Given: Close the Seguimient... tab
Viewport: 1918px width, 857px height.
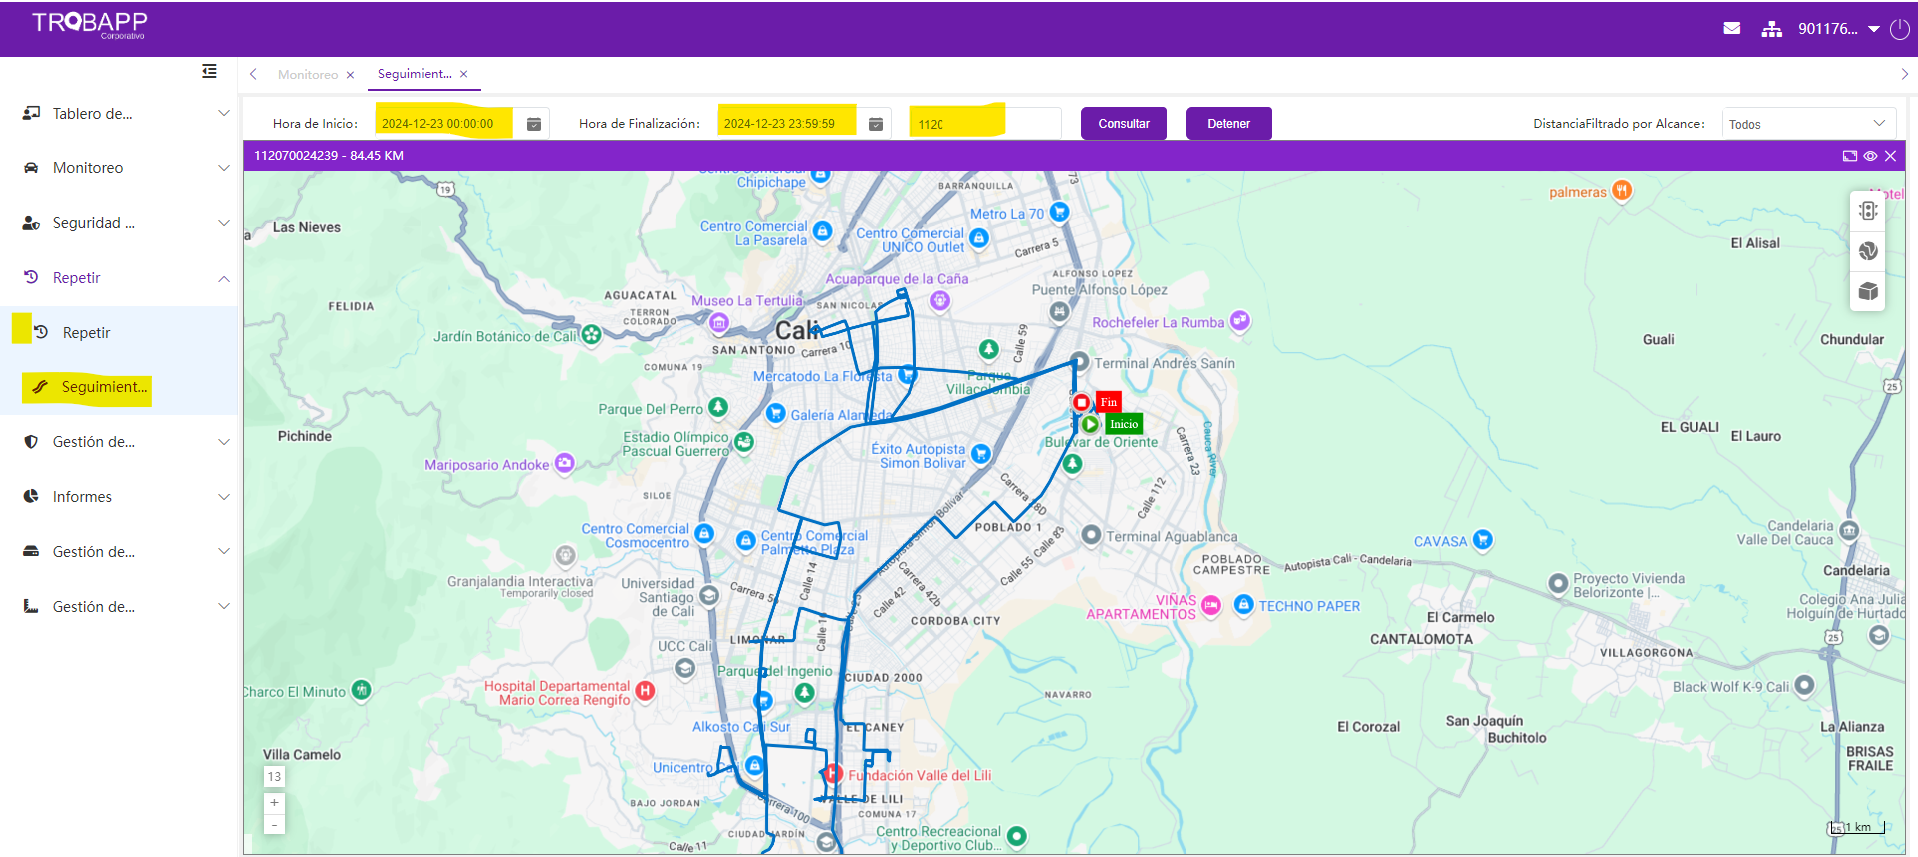Looking at the screenshot, I should point(464,74).
